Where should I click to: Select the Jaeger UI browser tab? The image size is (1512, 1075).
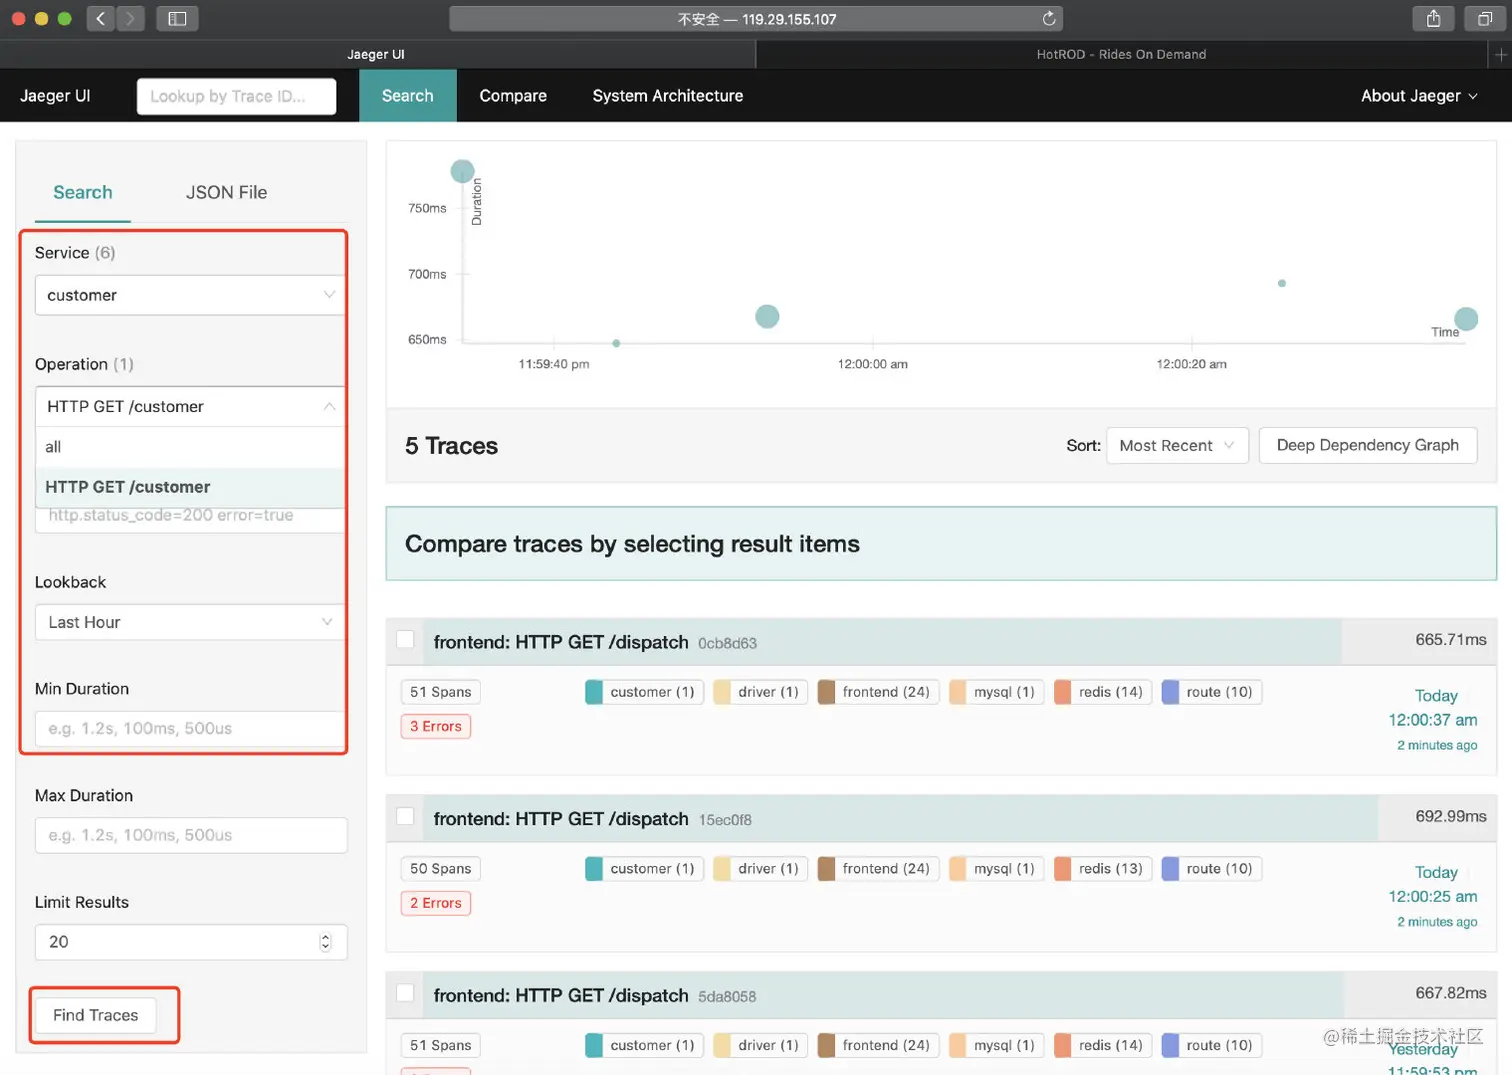pos(376,54)
